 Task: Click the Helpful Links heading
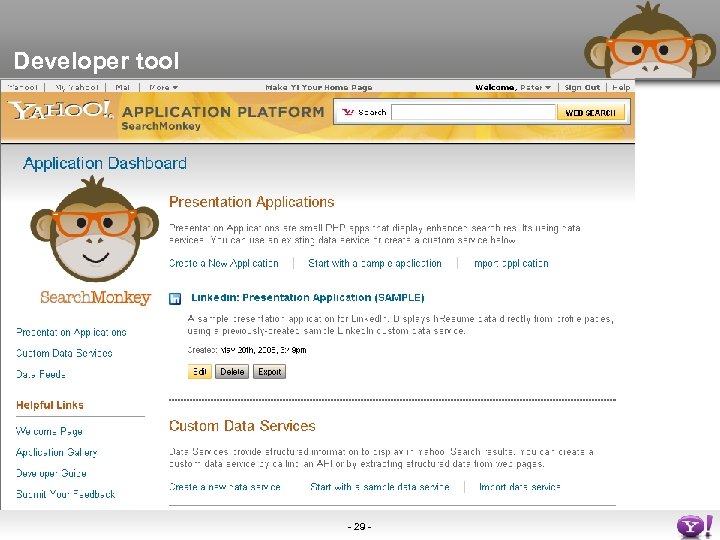[x=50, y=405]
